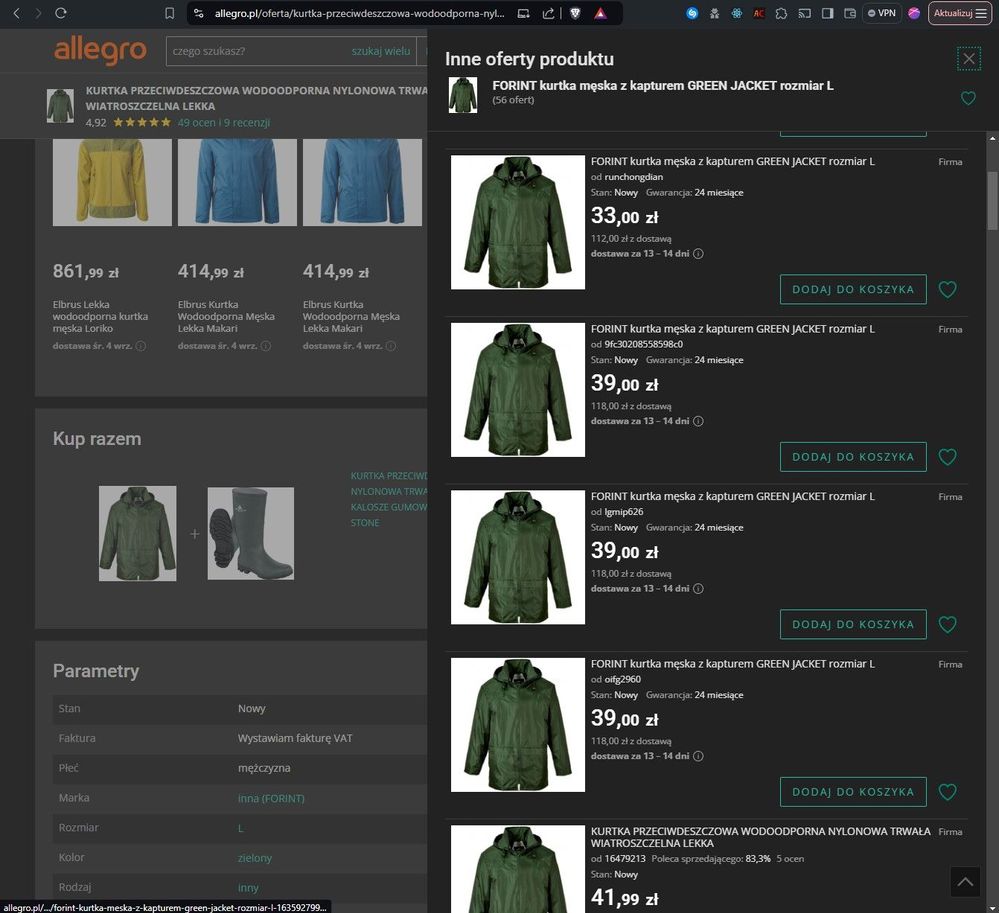Image resolution: width=999 pixels, height=913 pixels.
Task: Favorite the product with the header heart icon
Action: 968,98
